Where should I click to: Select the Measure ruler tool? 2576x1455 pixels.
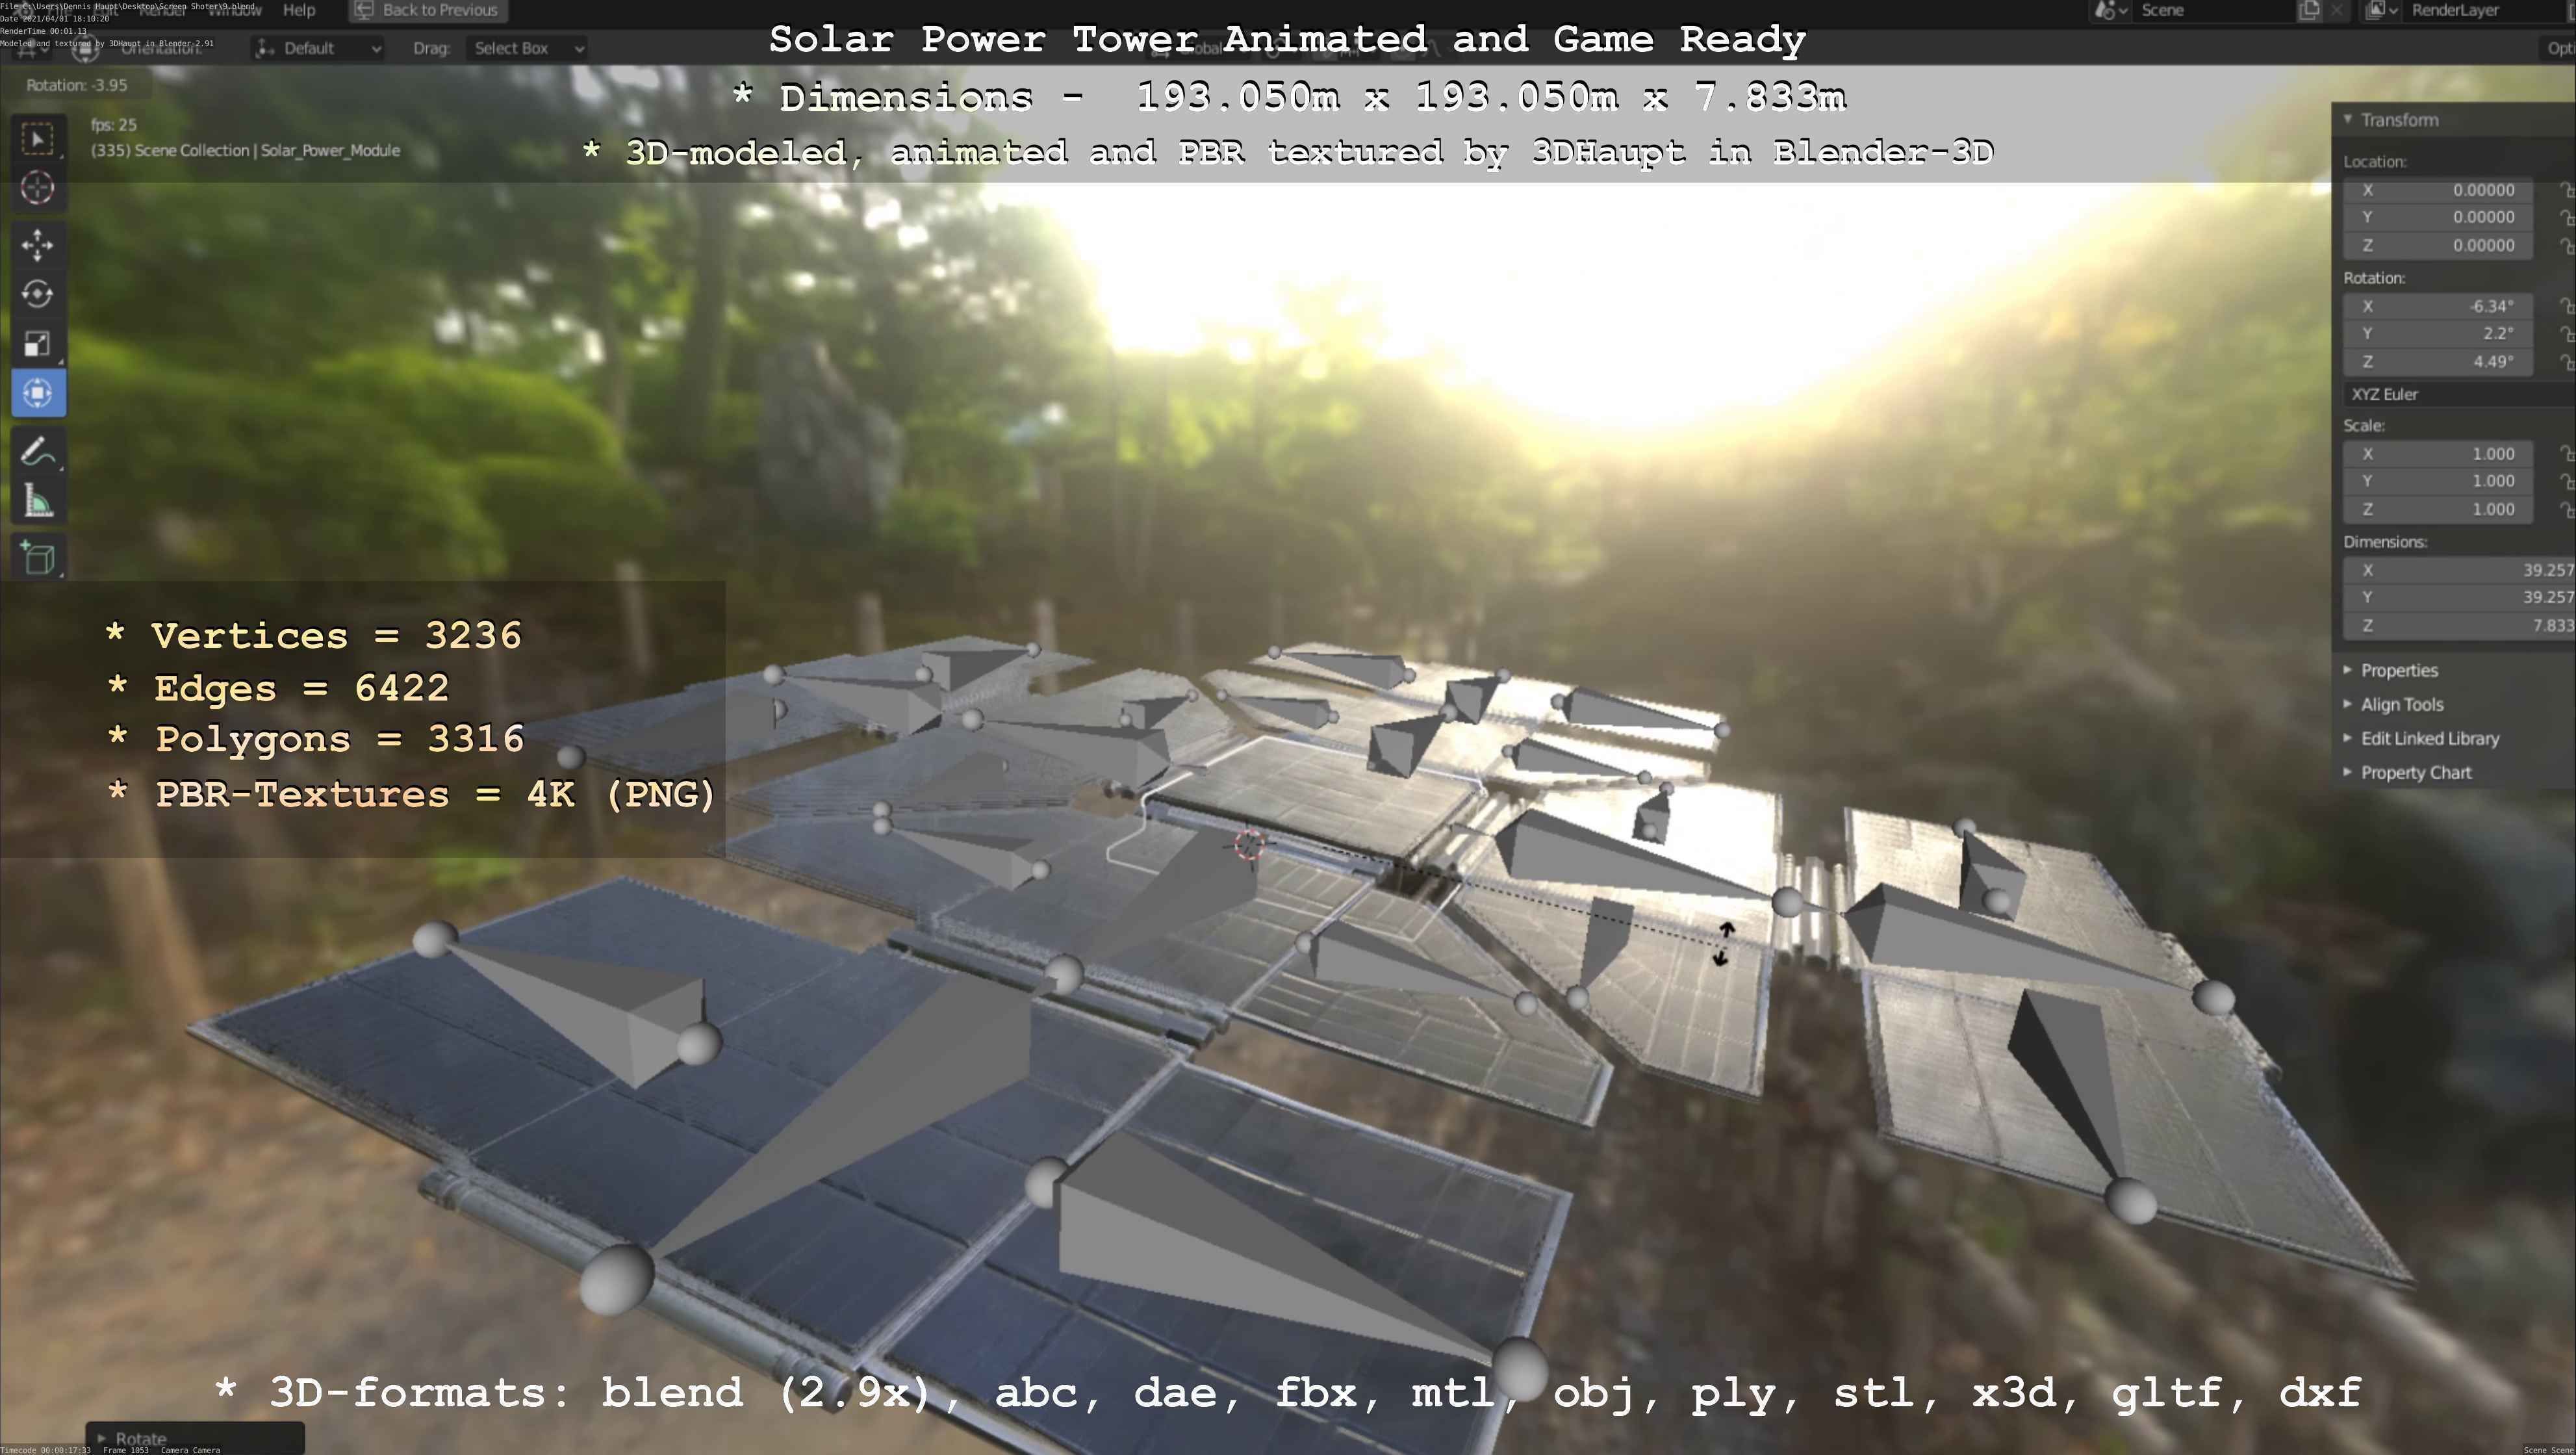(x=38, y=501)
